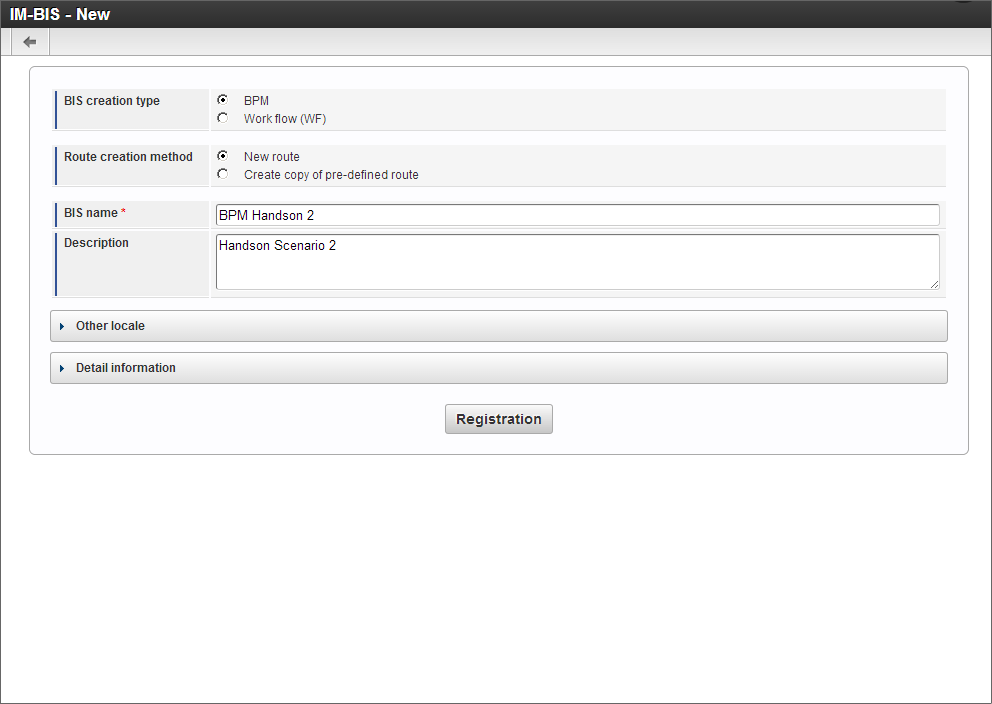Expand the Other locale section

pos(499,326)
